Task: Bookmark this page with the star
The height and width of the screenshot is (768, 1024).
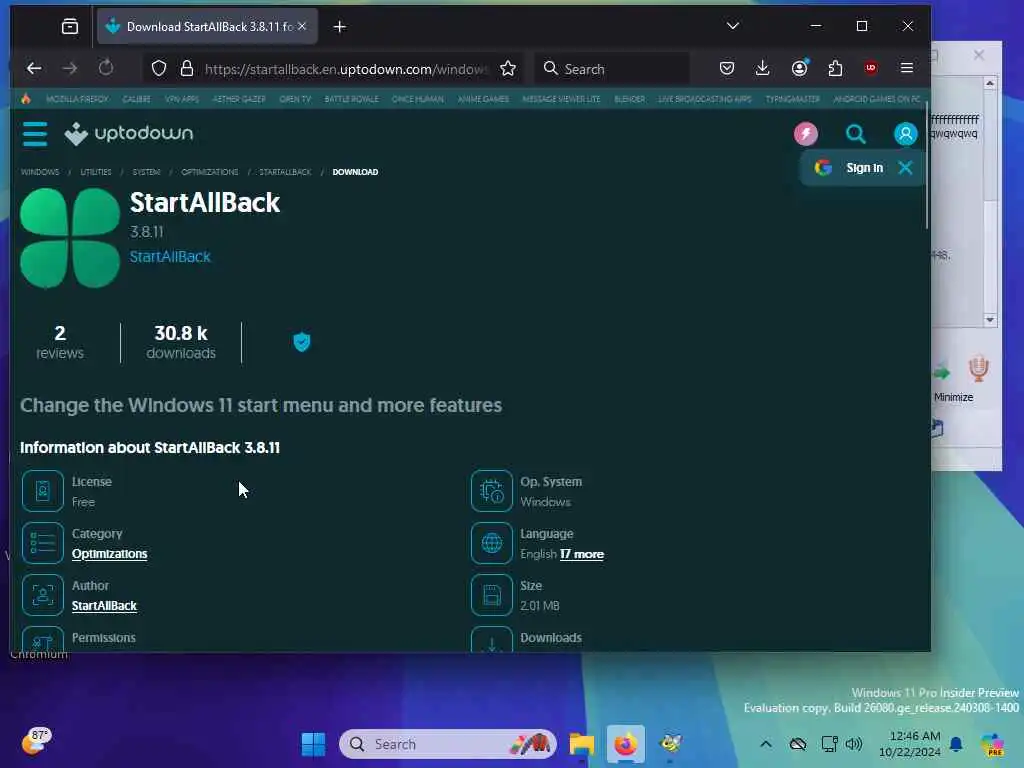Action: pyautogui.click(x=508, y=68)
